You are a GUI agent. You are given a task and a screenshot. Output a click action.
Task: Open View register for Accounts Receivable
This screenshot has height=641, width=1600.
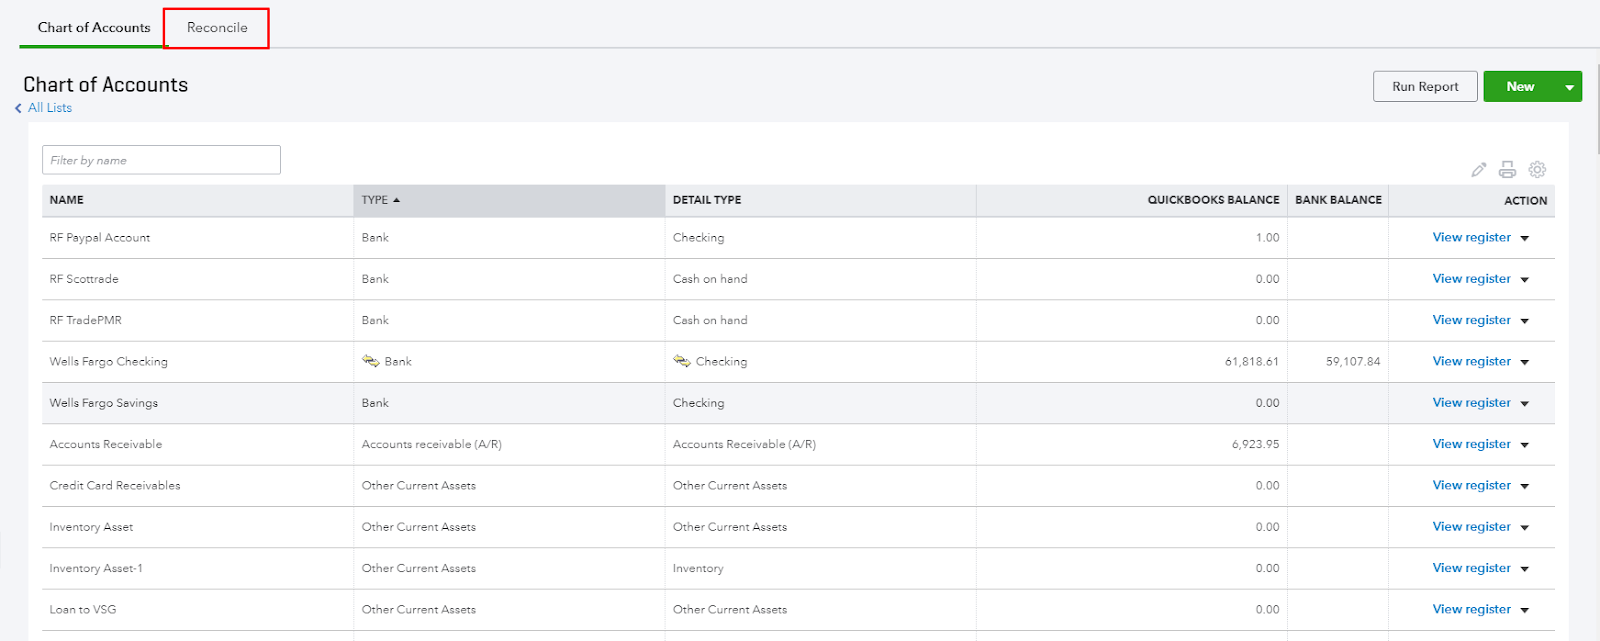tap(1471, 443)
